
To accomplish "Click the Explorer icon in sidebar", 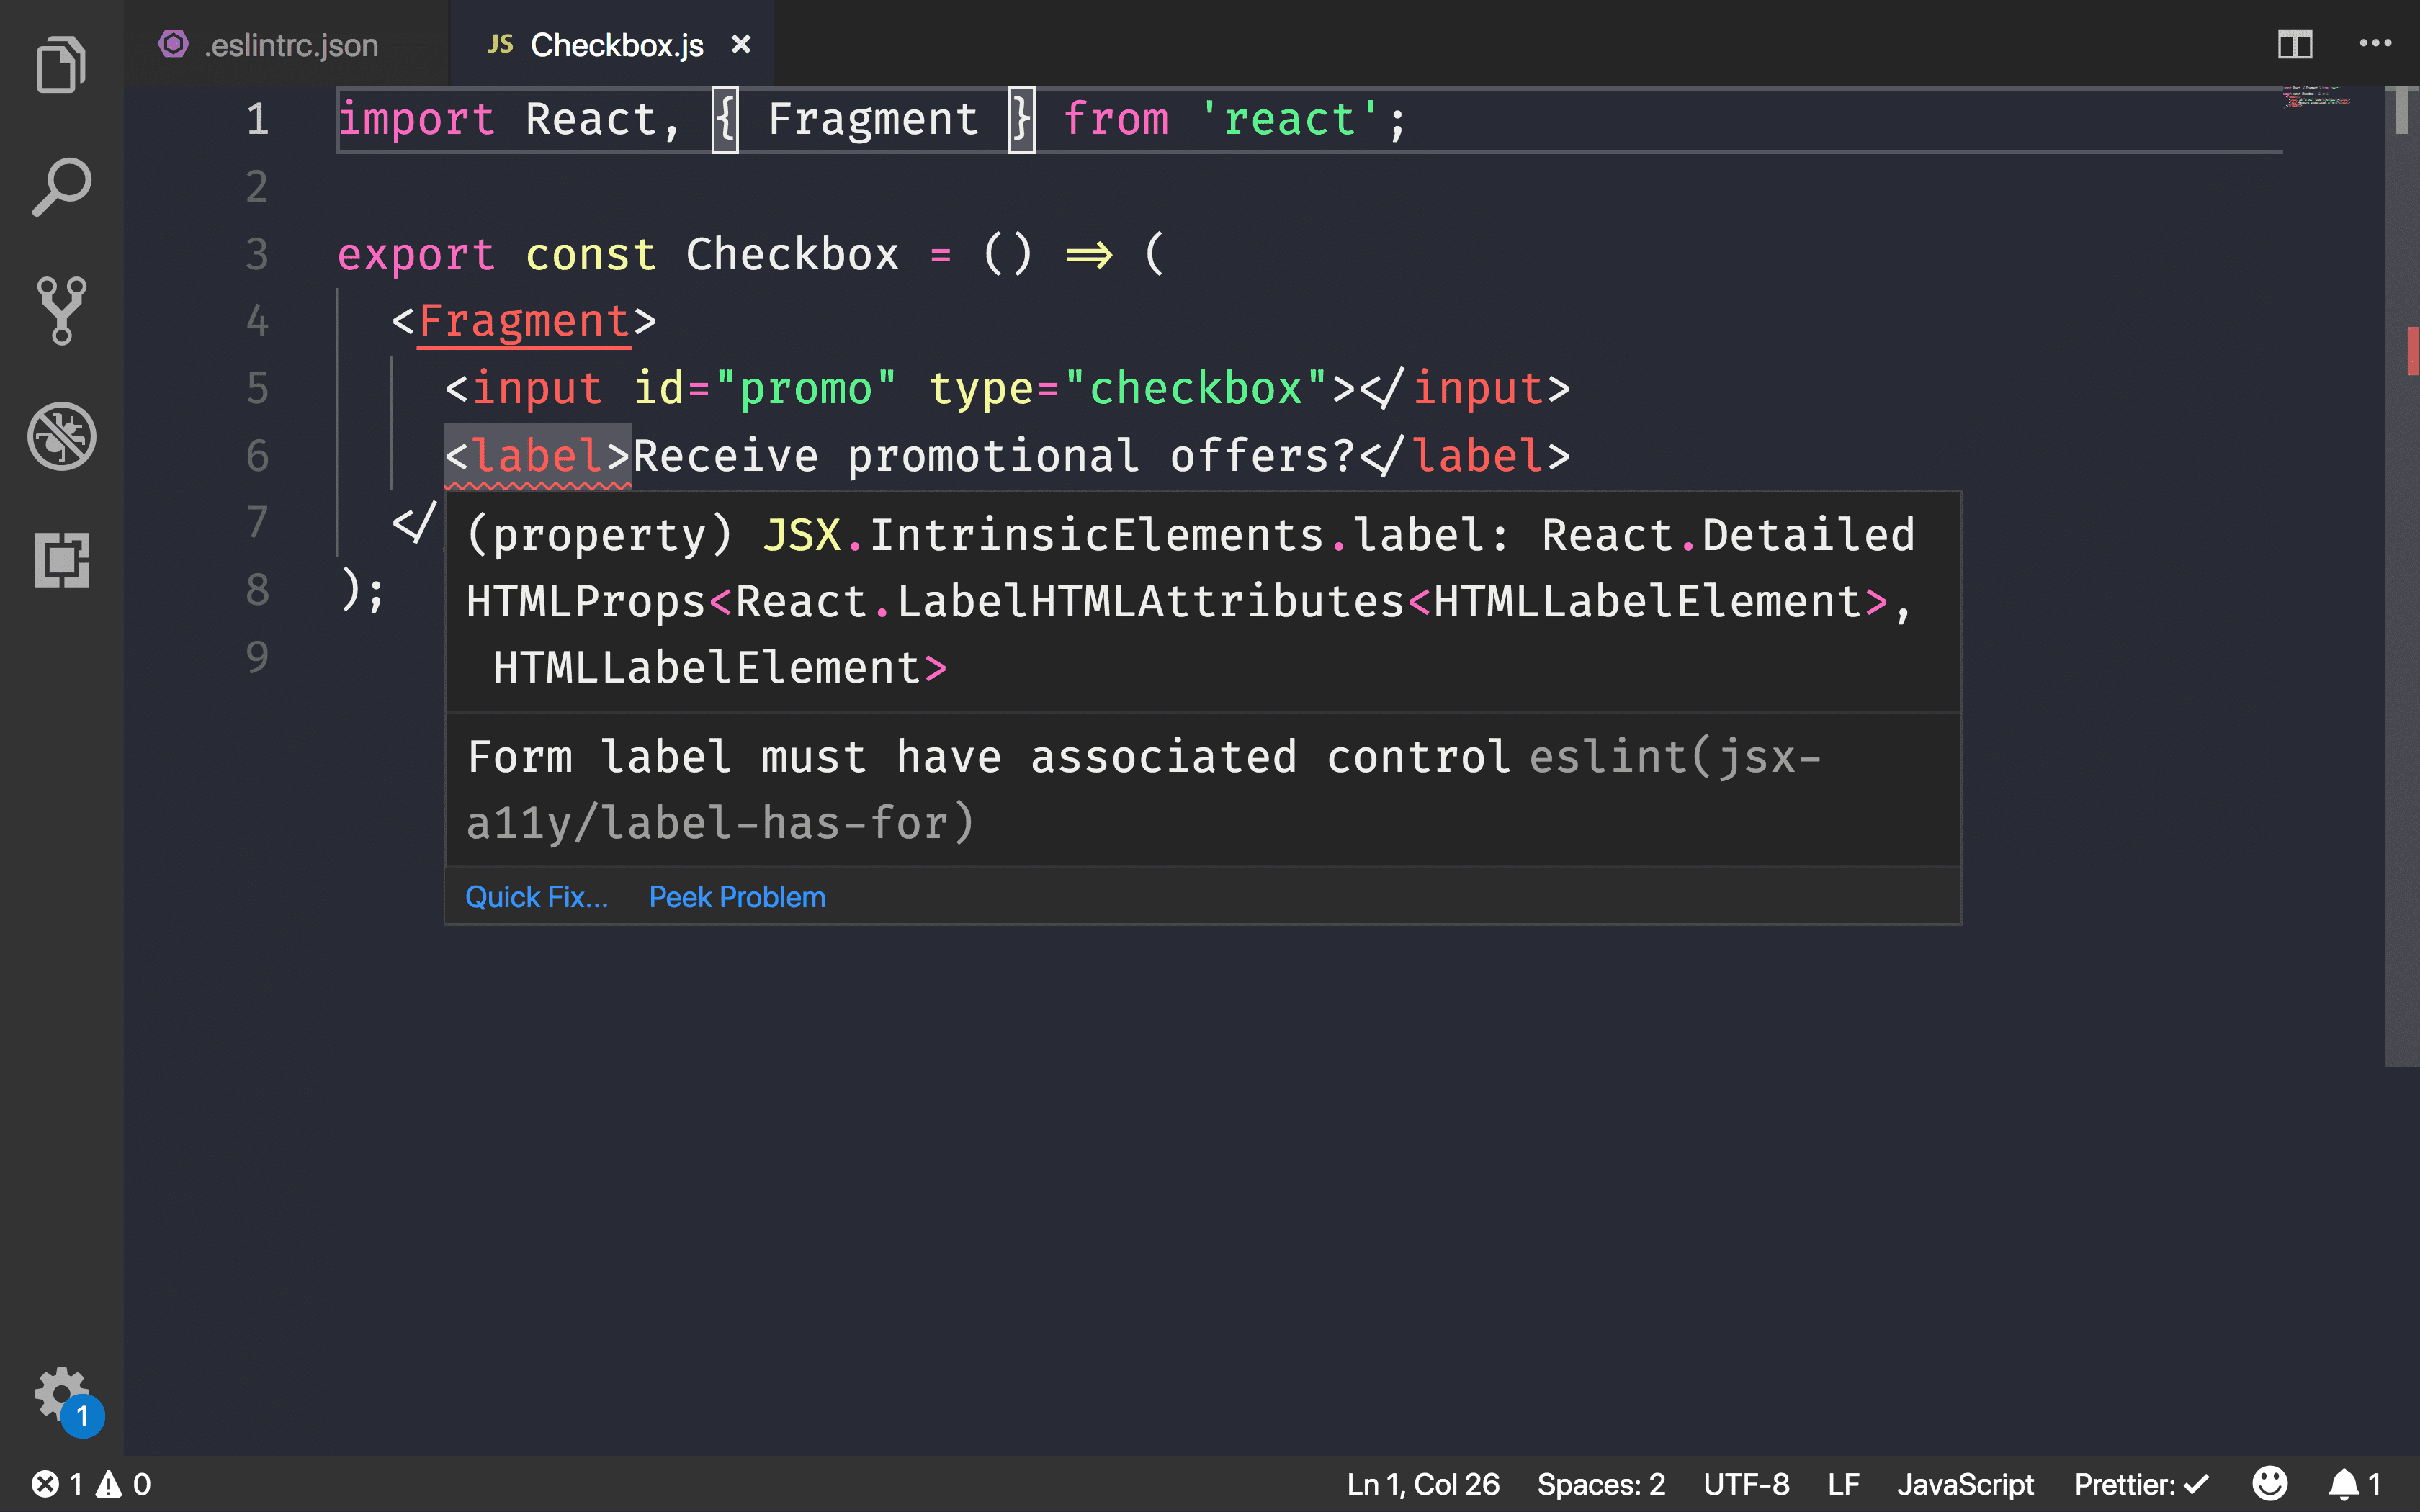I will [x=61, y=65].
